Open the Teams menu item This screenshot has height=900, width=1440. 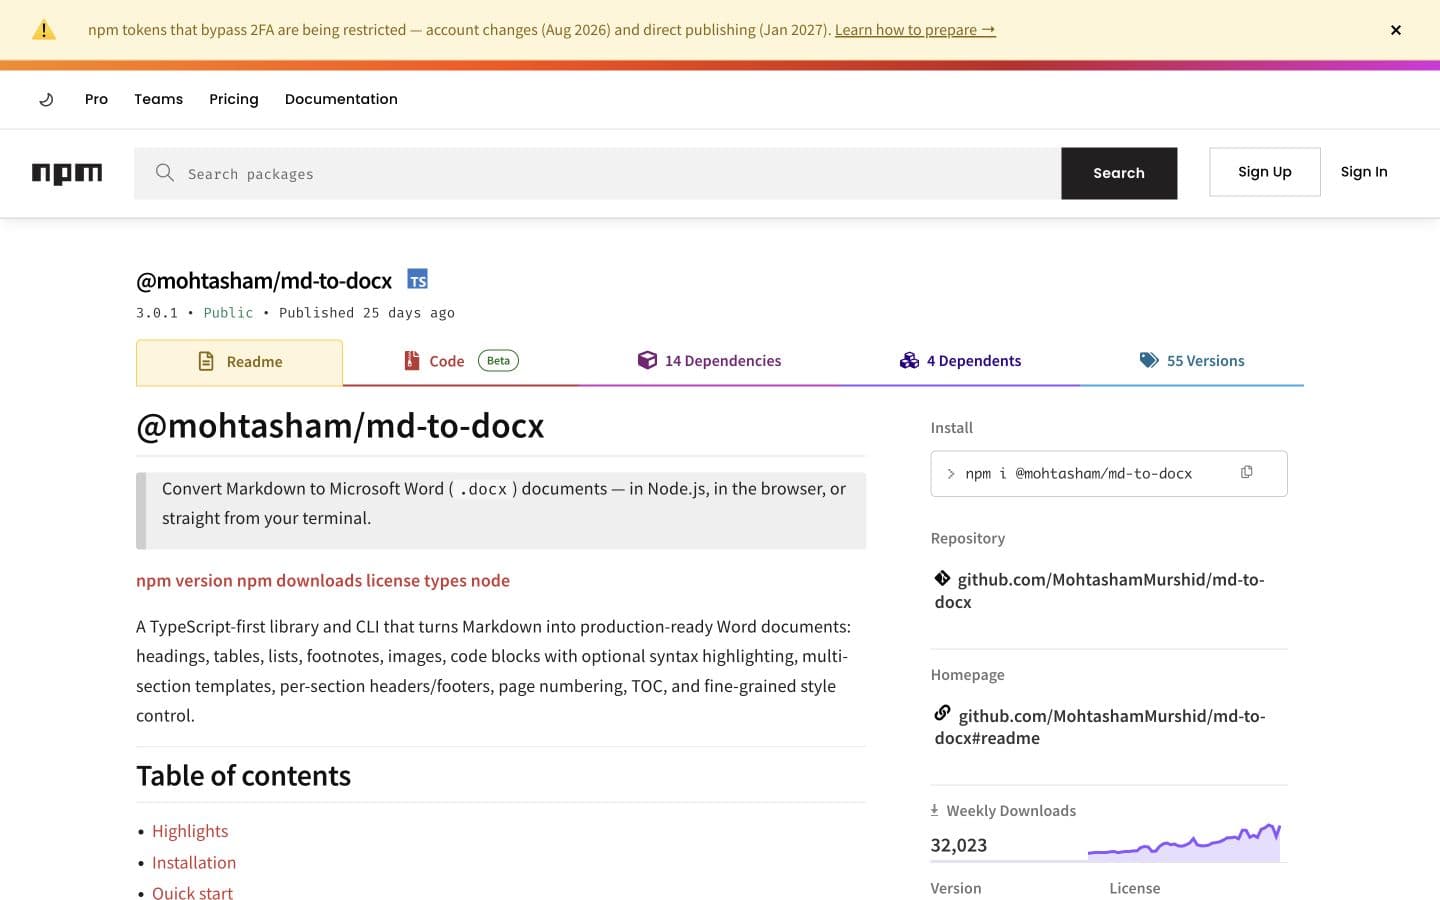pyautogui.click(x=158, y=99)
